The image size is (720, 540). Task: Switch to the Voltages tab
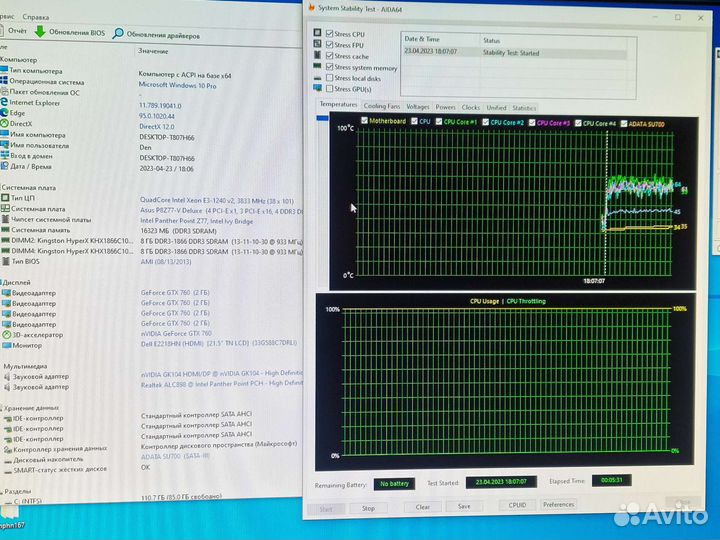418,107
